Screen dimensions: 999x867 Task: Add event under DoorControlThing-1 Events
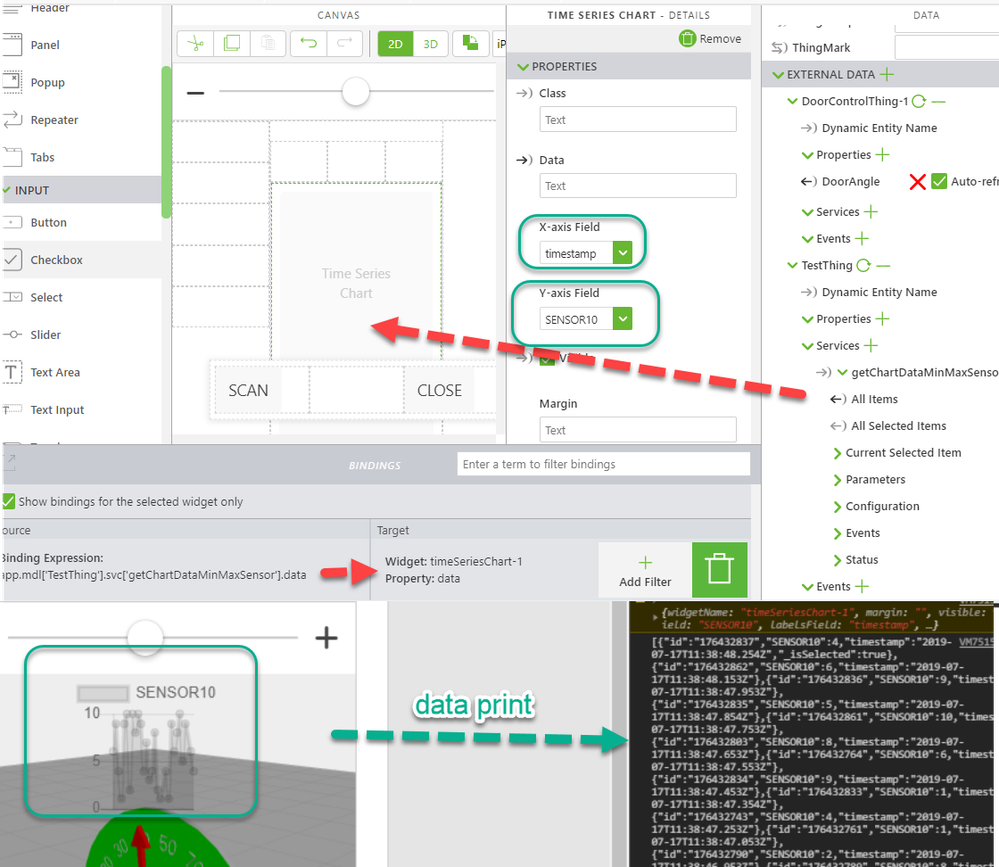(x=862, y=239)
